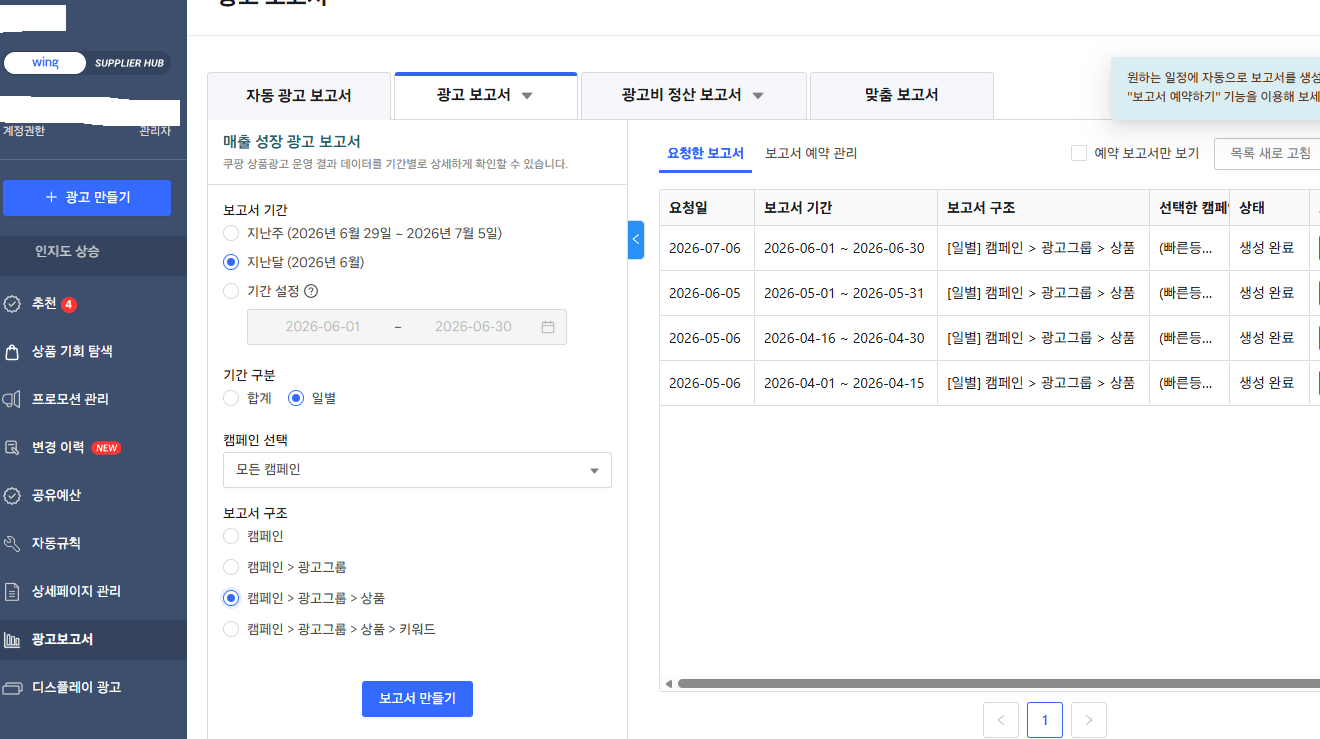Click the 상세페이지 관리 document icon

11,592
